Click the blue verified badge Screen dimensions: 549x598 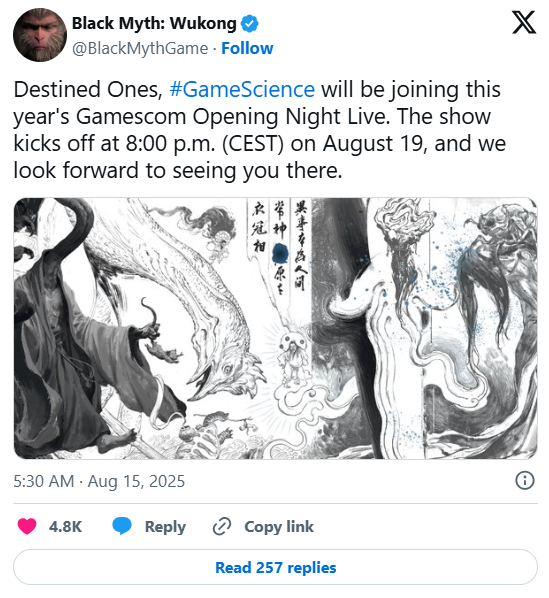(250, 24)
